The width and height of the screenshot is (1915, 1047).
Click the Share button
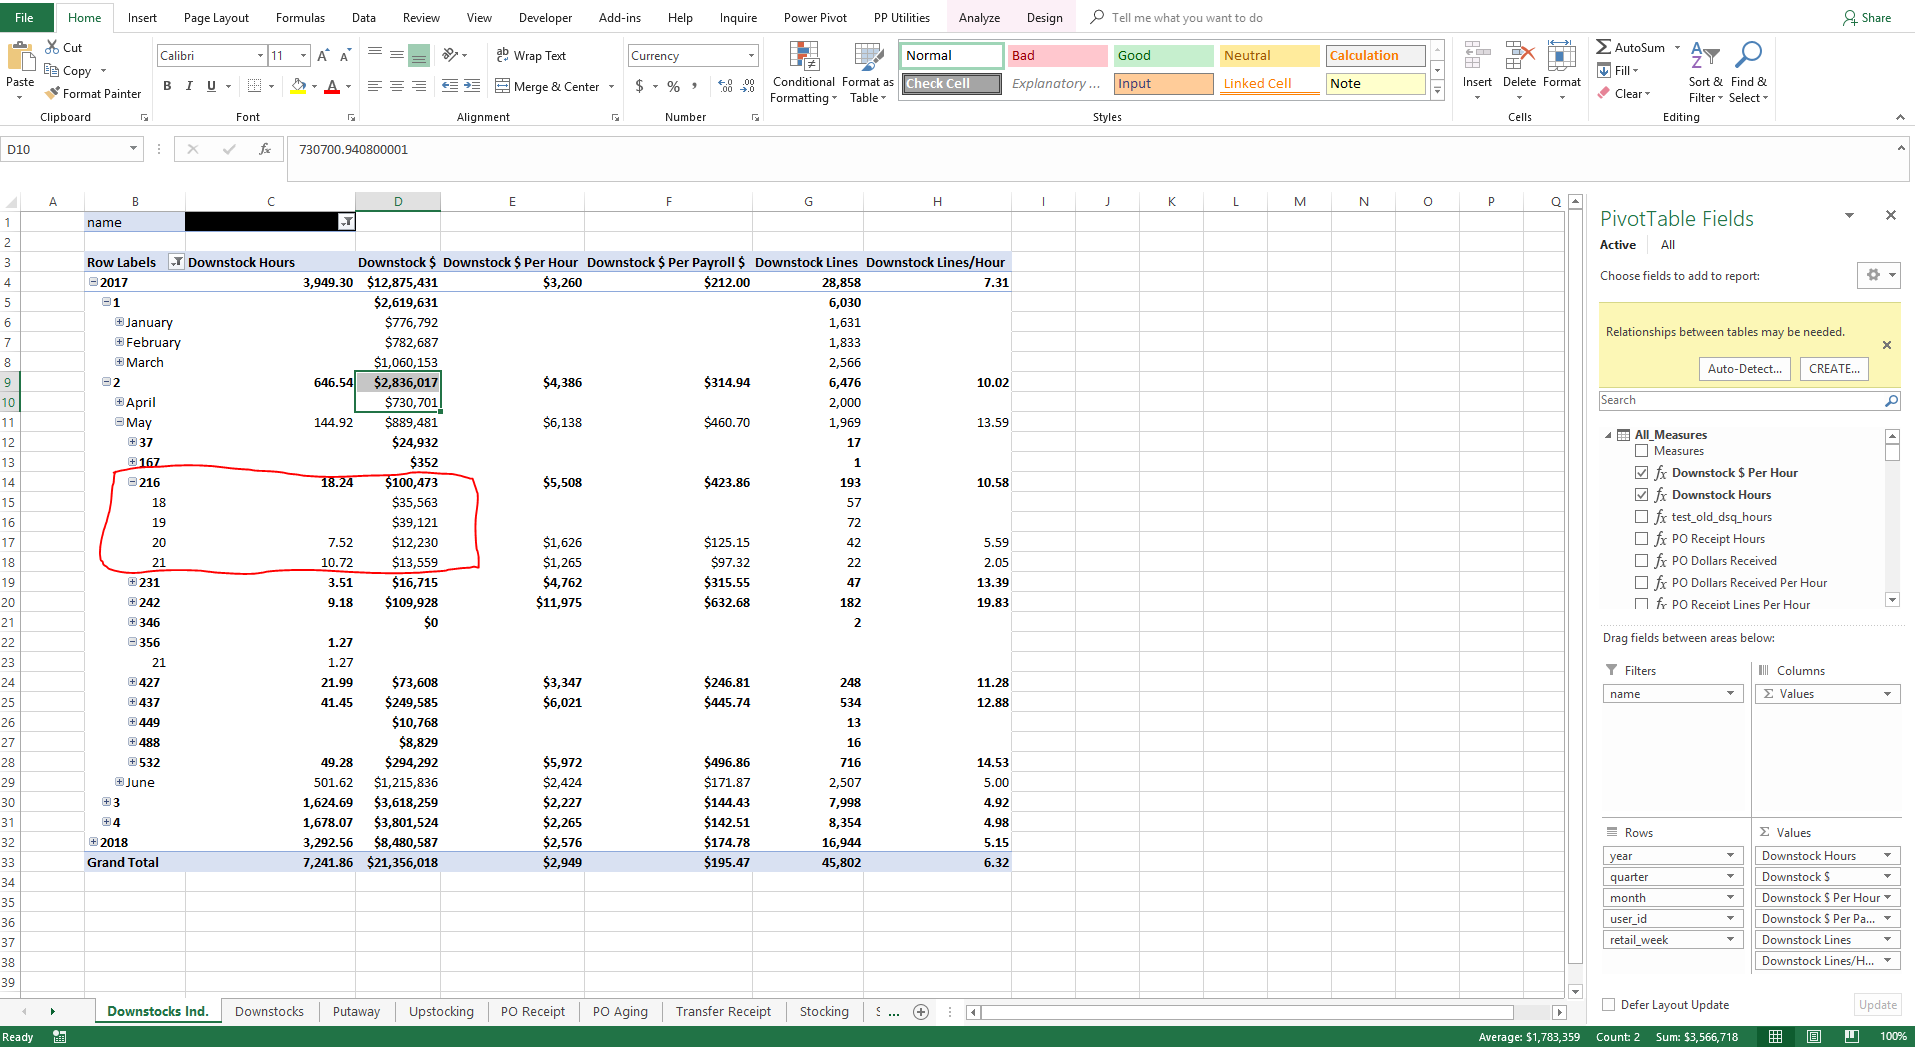click(x=1867, y=17)
